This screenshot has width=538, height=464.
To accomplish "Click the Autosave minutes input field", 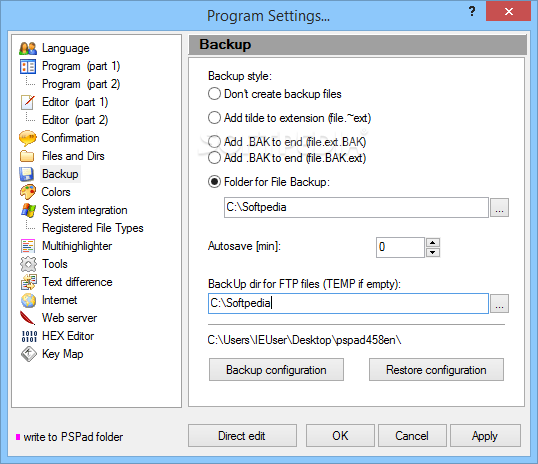I will pyautogui.click(x=400, y=247).
